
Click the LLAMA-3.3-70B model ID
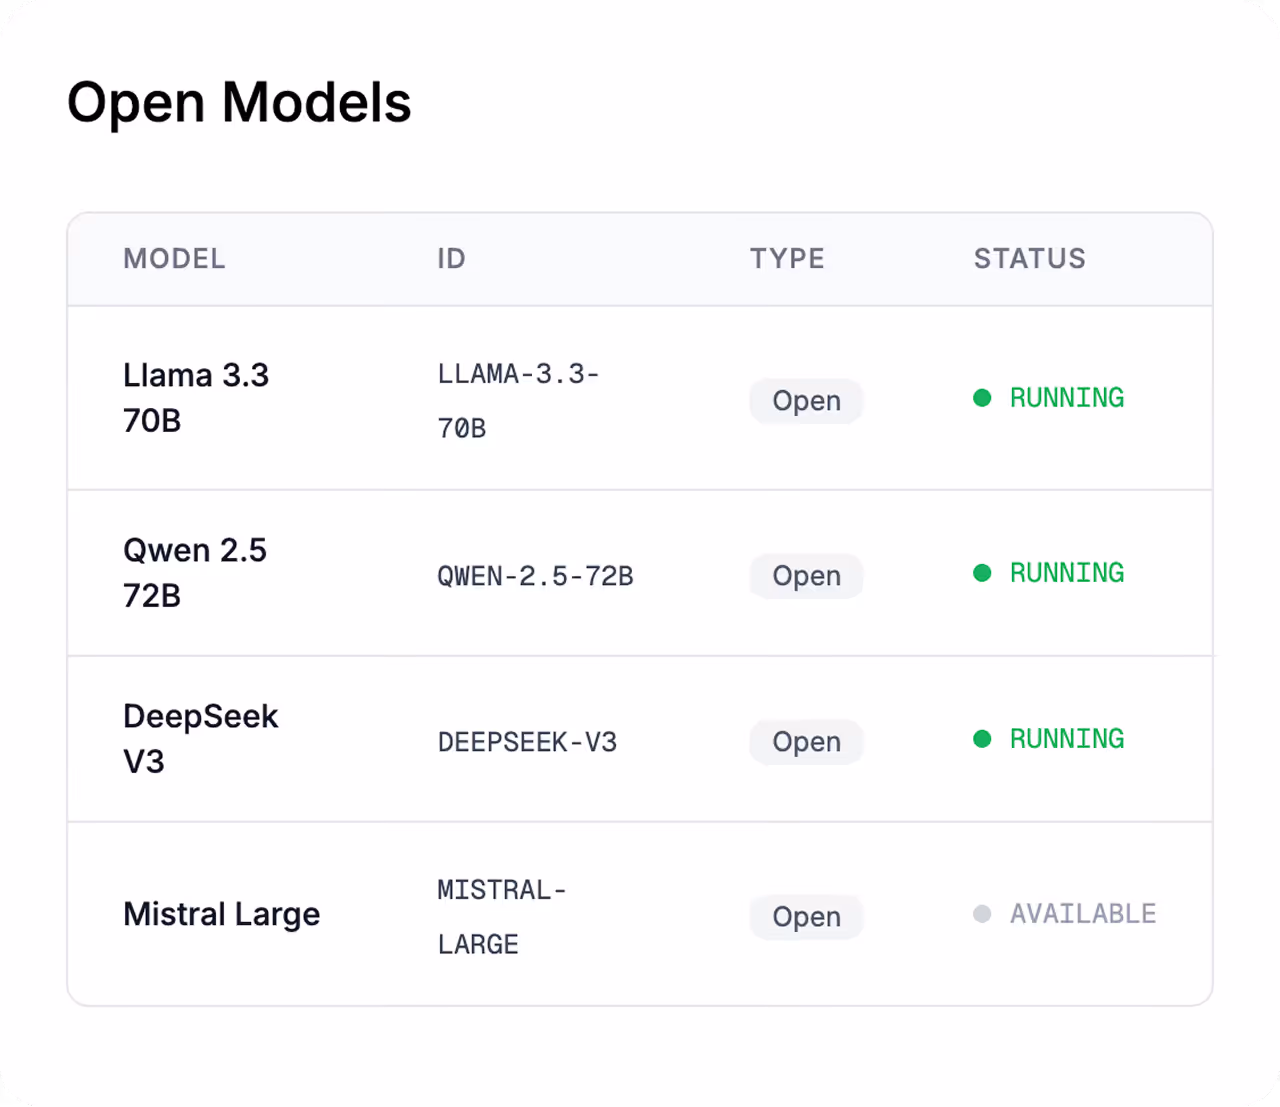[518, 401]
